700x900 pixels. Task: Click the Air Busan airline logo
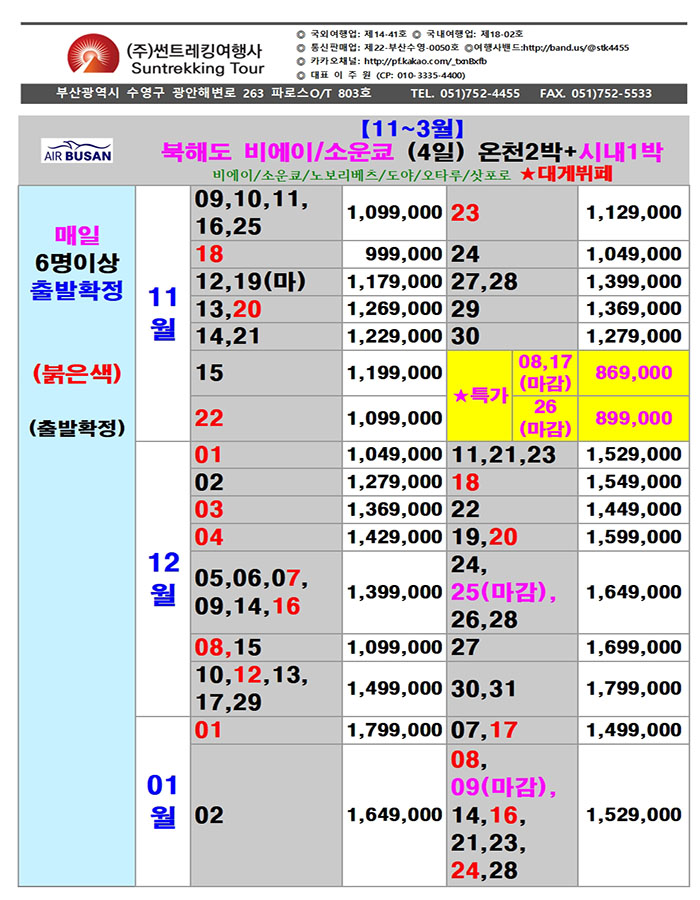(77, 153)
